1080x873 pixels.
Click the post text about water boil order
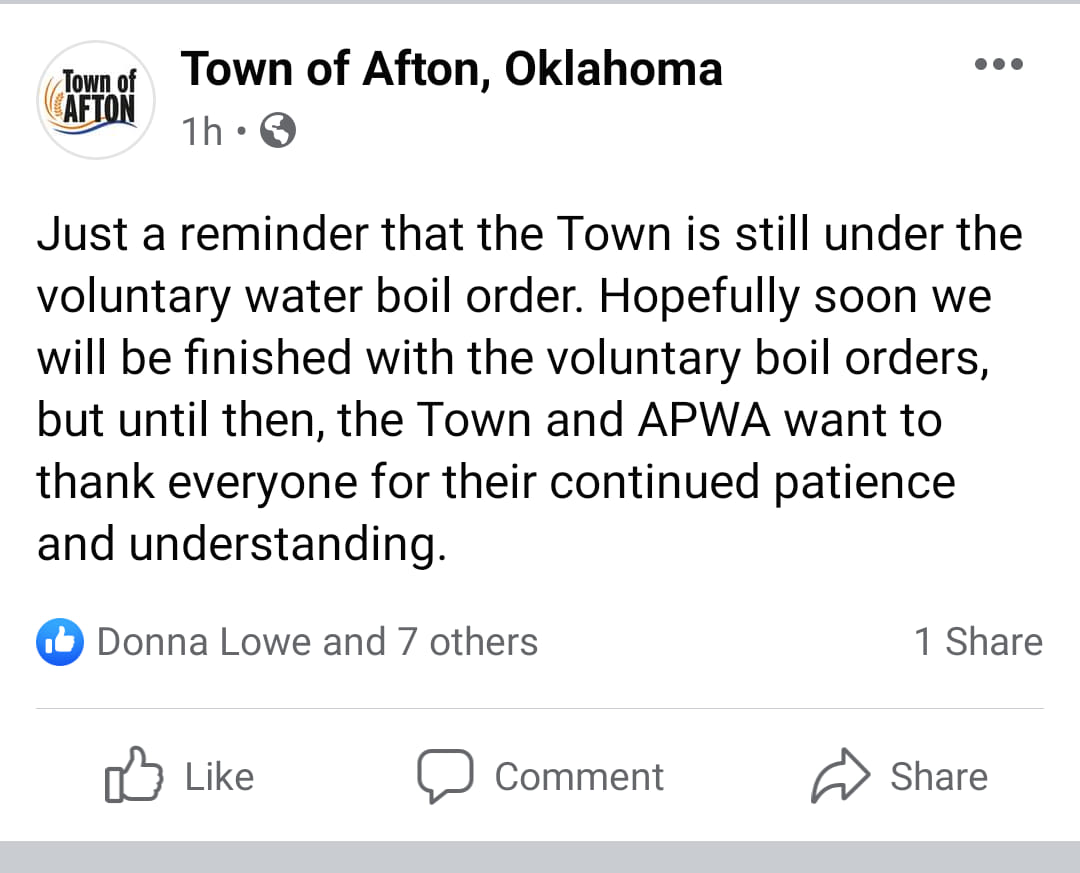tap(530, 389)
